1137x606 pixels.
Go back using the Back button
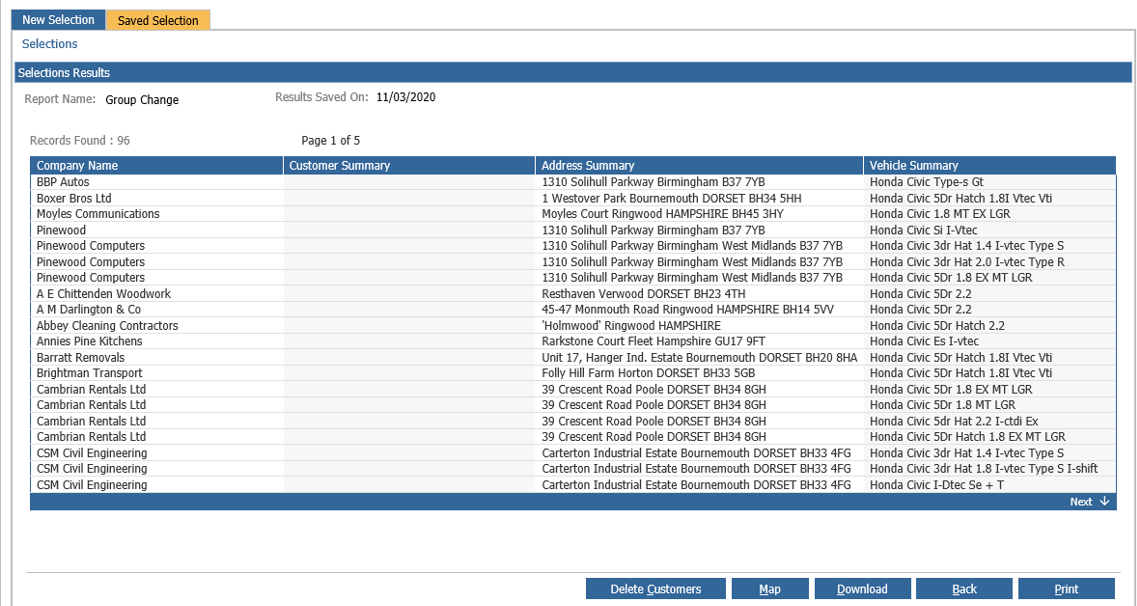tap(964, 589)
